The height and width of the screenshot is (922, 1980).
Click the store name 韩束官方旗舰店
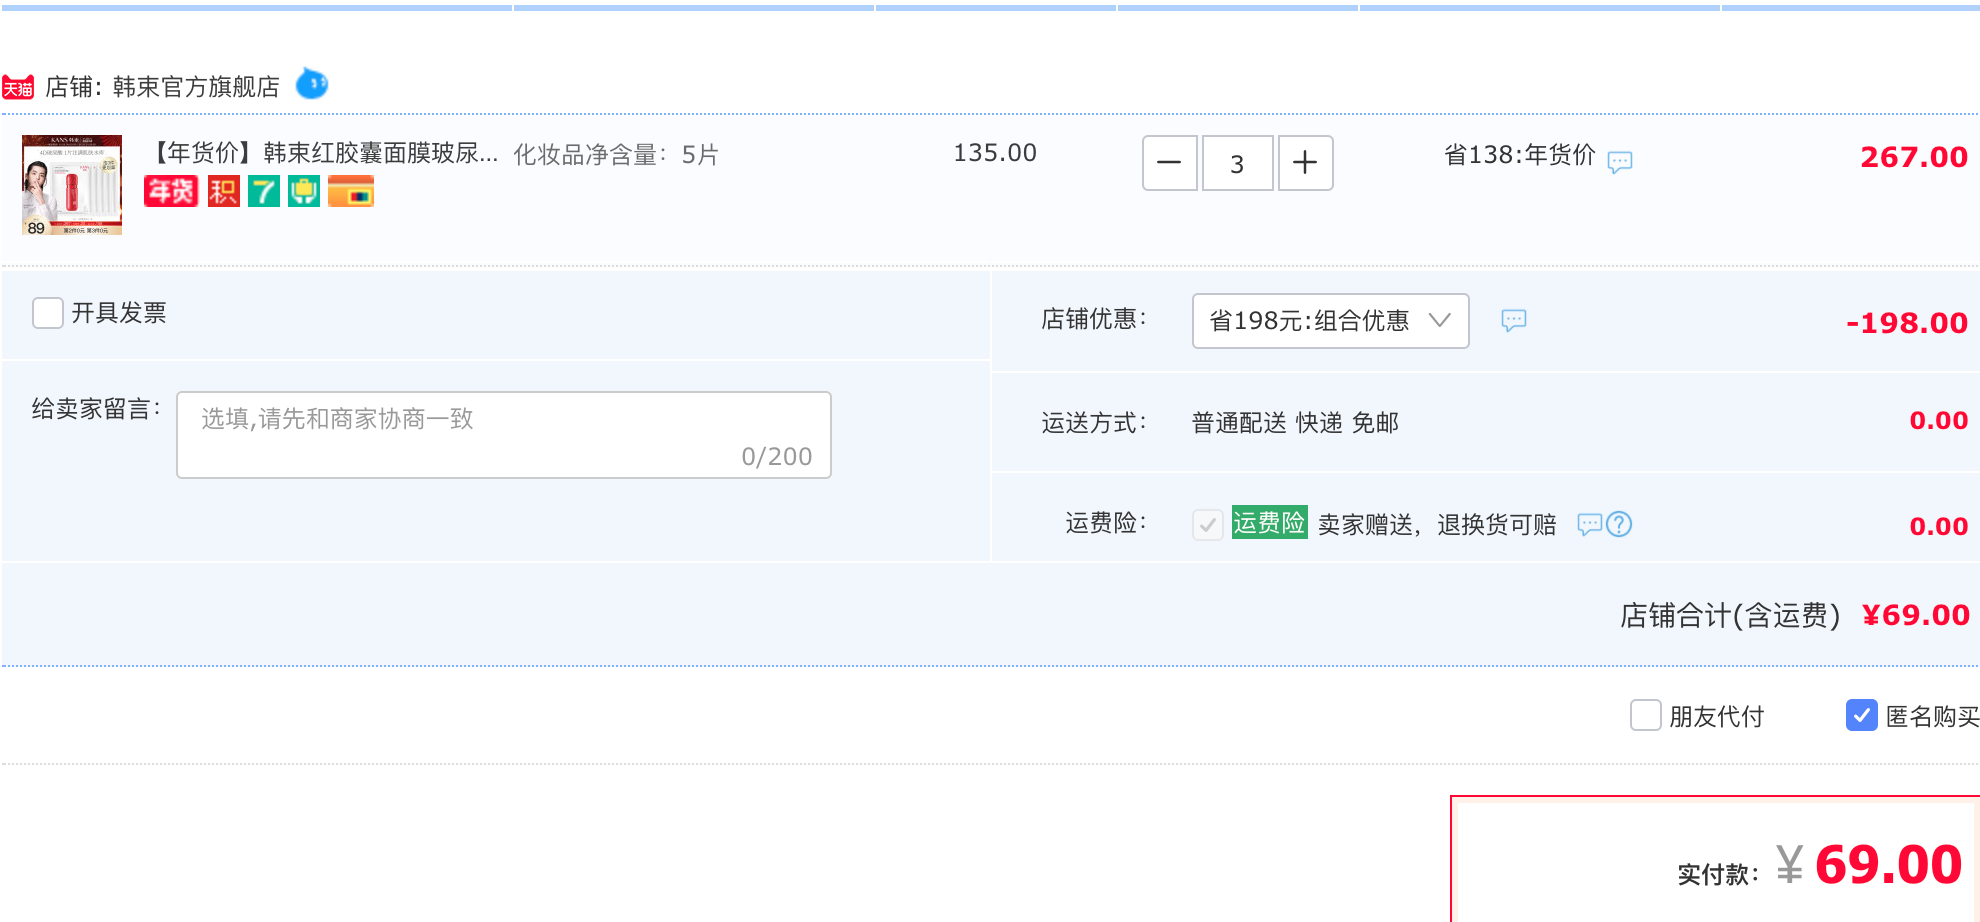click(196, 87)
